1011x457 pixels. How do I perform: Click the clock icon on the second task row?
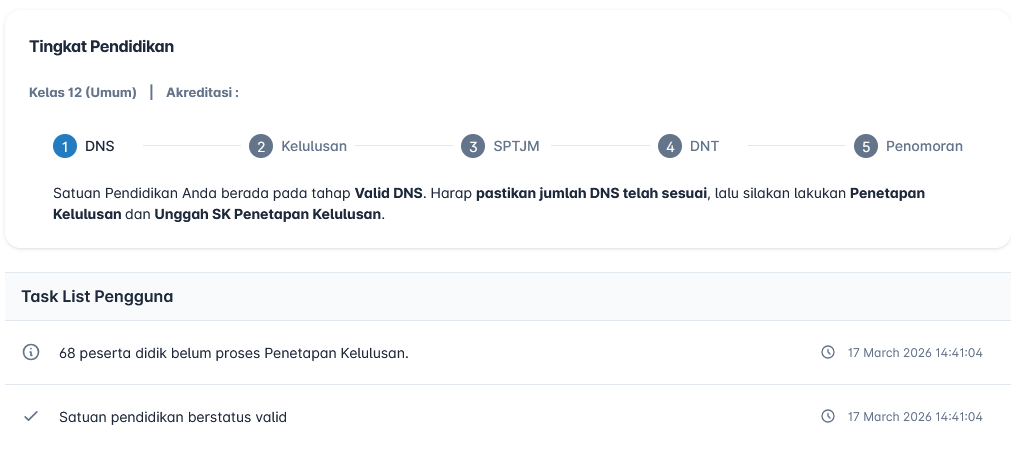[x=828, y=417]
